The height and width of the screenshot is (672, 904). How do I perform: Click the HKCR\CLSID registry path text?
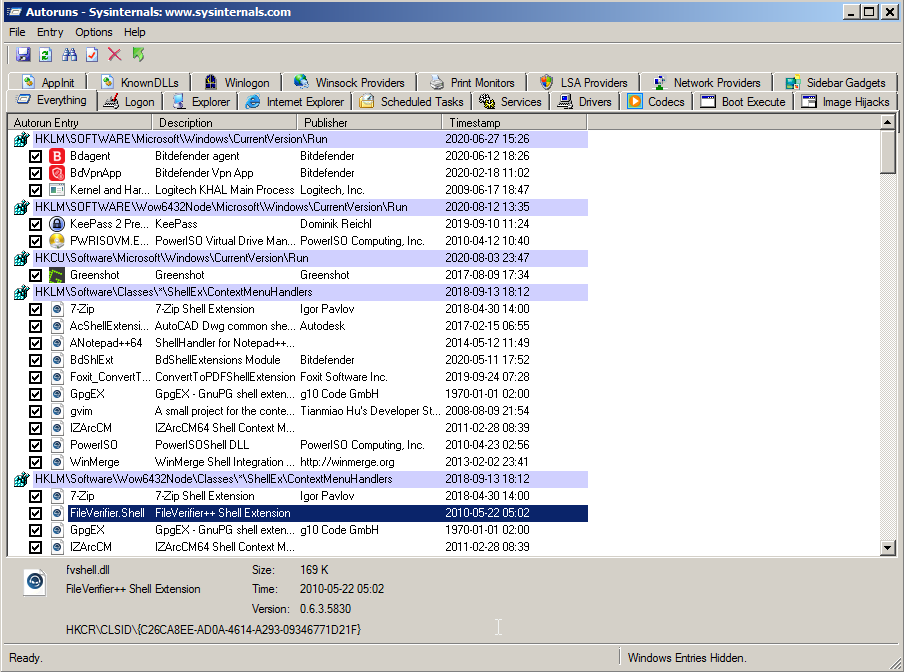(213, 630)
